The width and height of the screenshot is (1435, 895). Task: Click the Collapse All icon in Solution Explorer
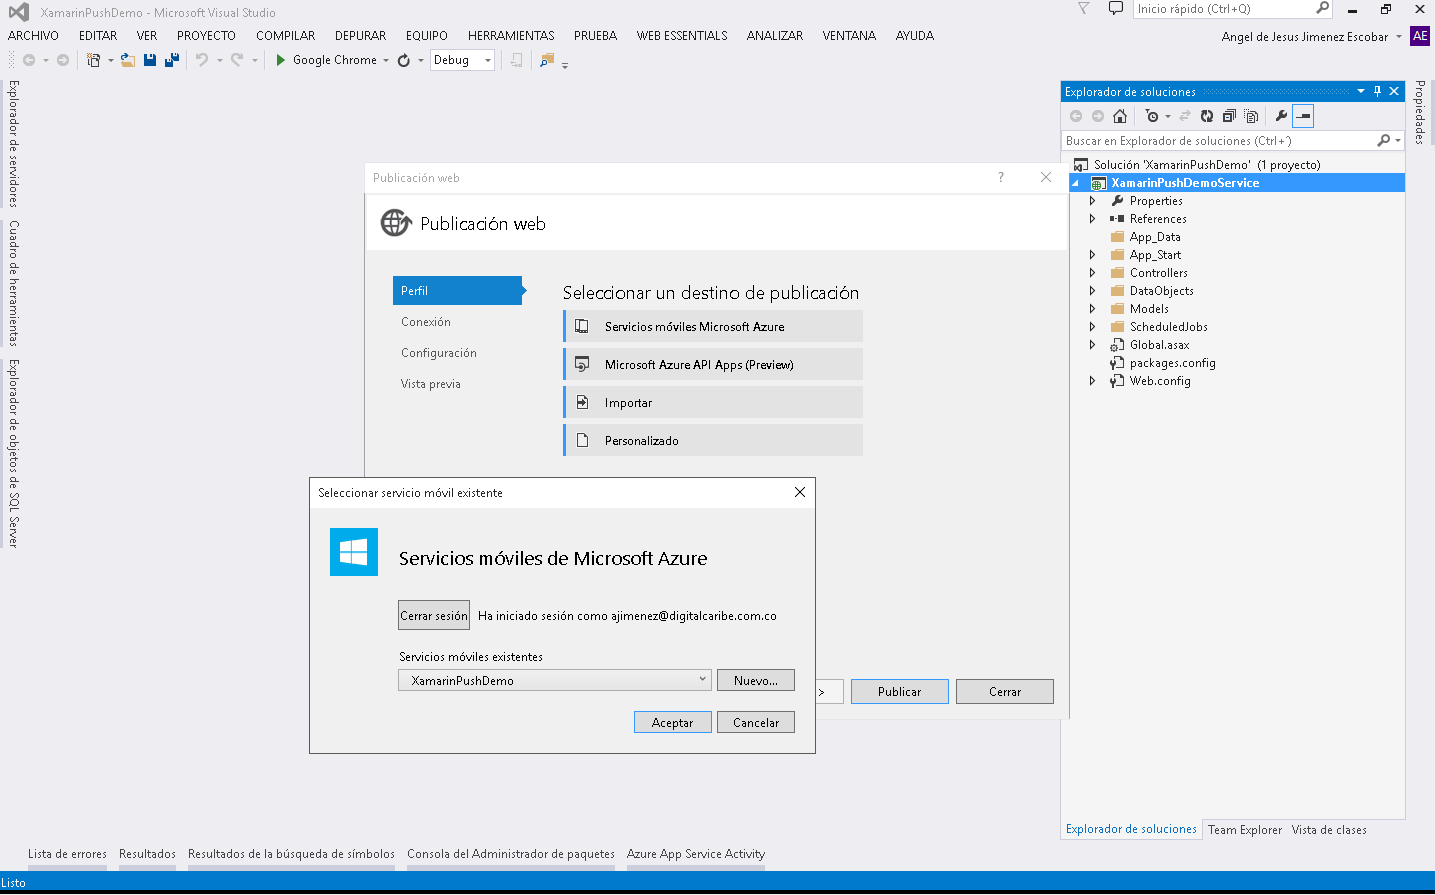[x=1229, y=116]
